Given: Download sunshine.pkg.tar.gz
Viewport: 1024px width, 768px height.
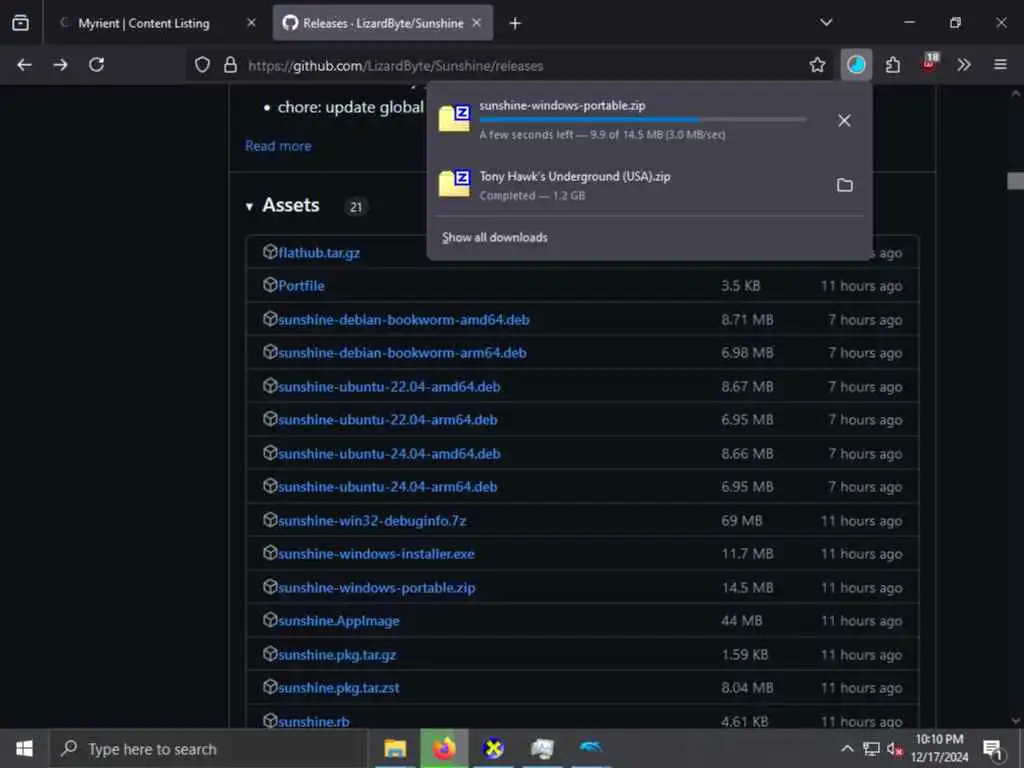Looking at the screenshot, I should point(337,655).
